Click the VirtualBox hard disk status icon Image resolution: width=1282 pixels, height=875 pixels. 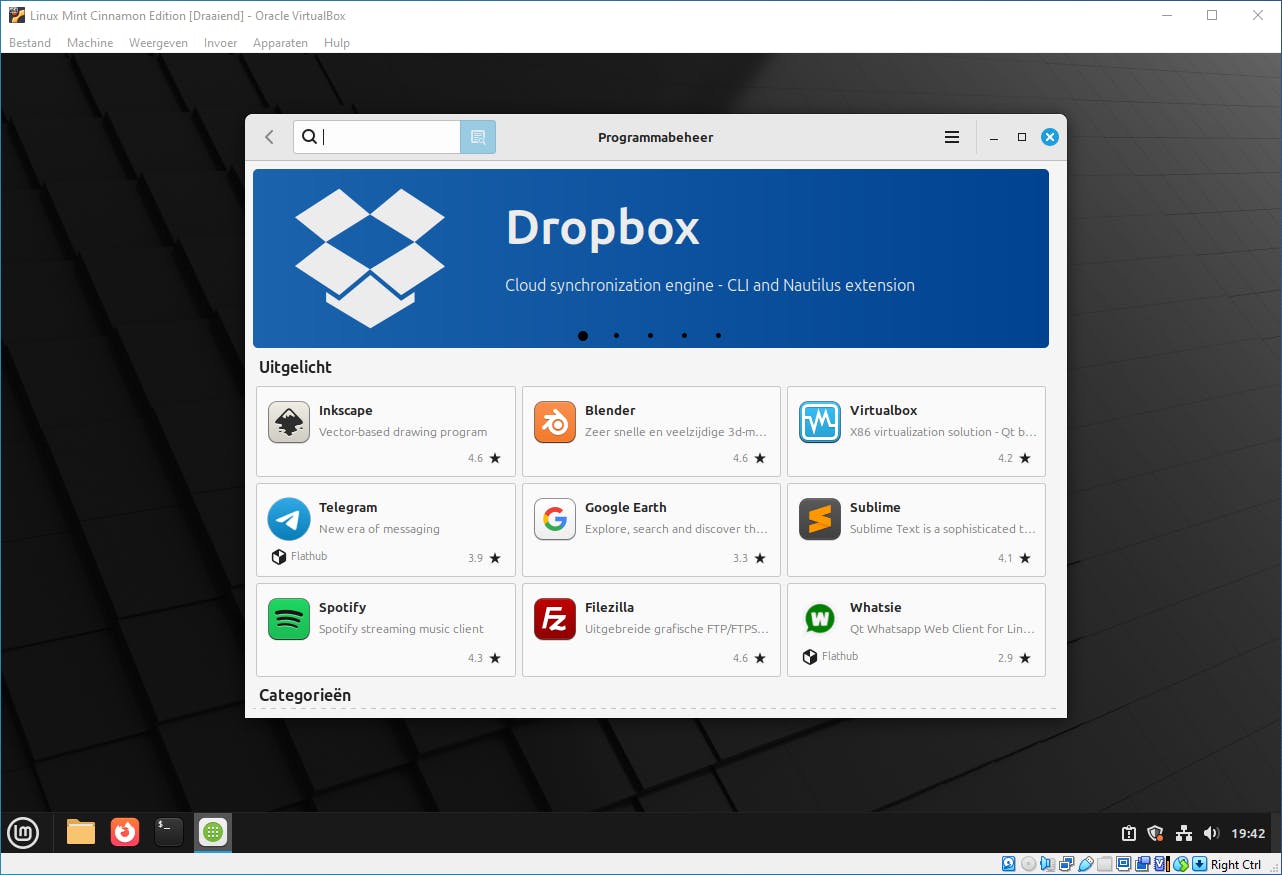click(x=1008, y=864)
